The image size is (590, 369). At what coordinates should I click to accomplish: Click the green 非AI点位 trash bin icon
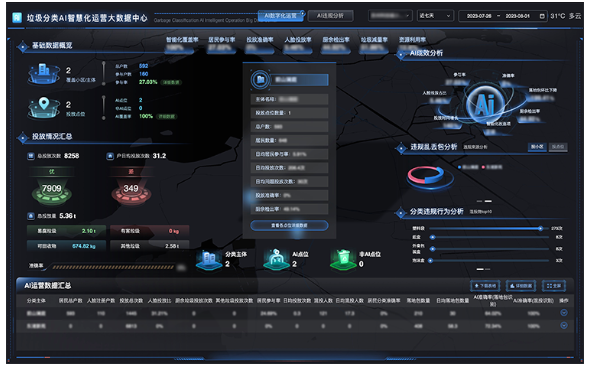pyautogui.click(x=343, y=259)
